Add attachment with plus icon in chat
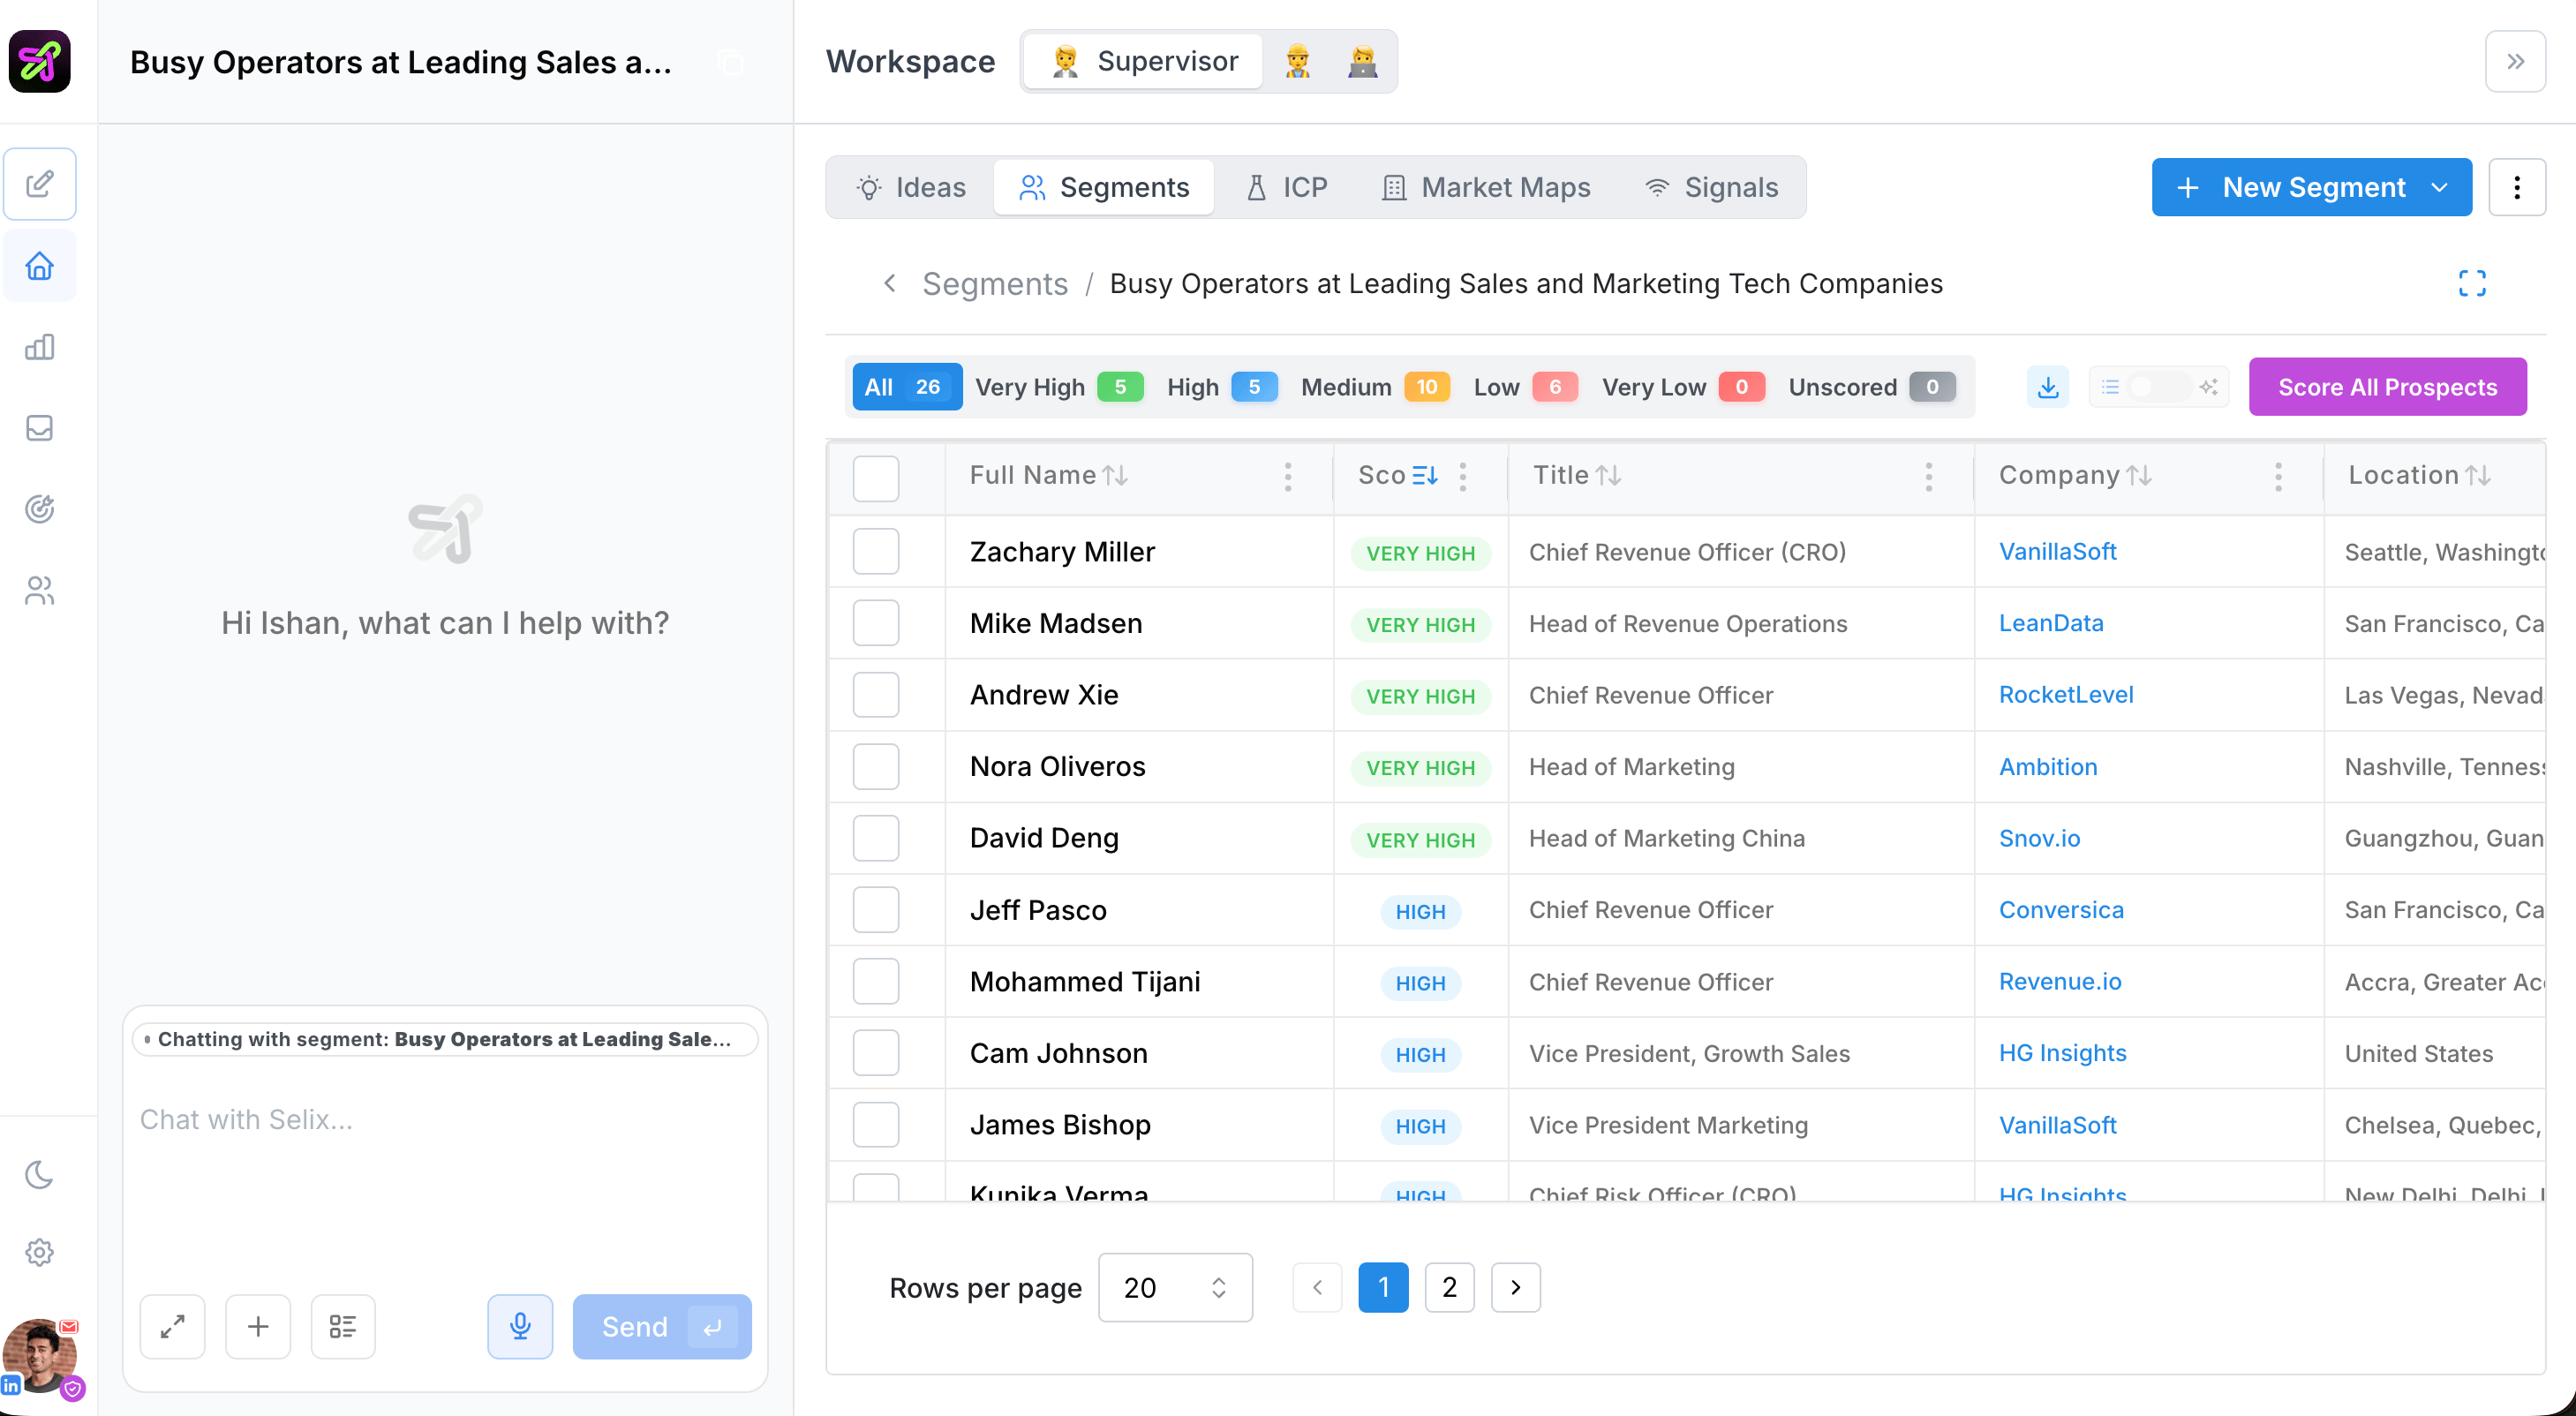Screen dimensions: 2576x1416 258,1327
